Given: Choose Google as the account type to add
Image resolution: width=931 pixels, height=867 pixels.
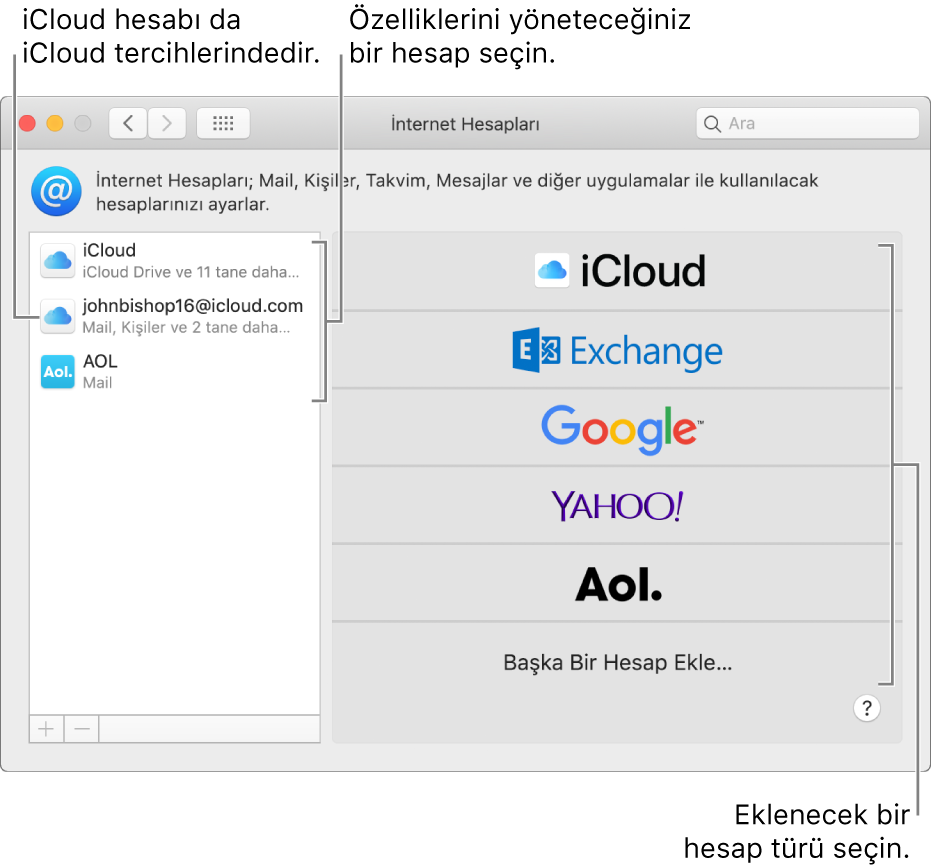Looking at the screenshot, I should tap(617, 428).
